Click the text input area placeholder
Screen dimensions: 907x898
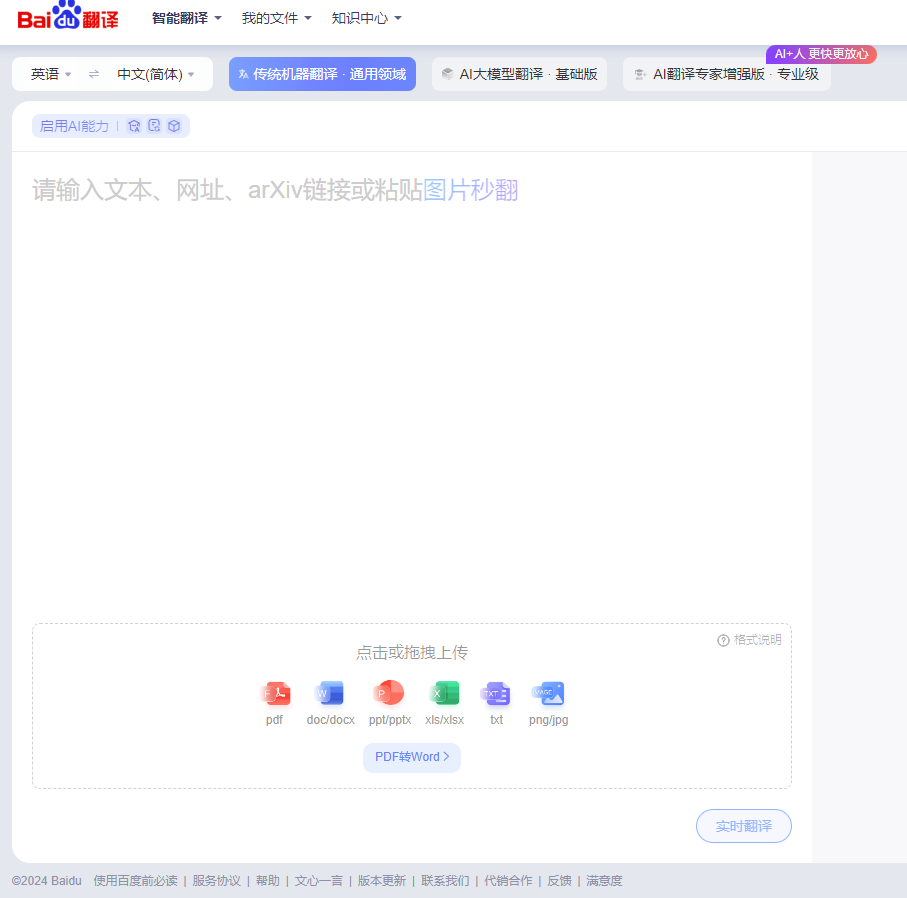pos(275,190)
